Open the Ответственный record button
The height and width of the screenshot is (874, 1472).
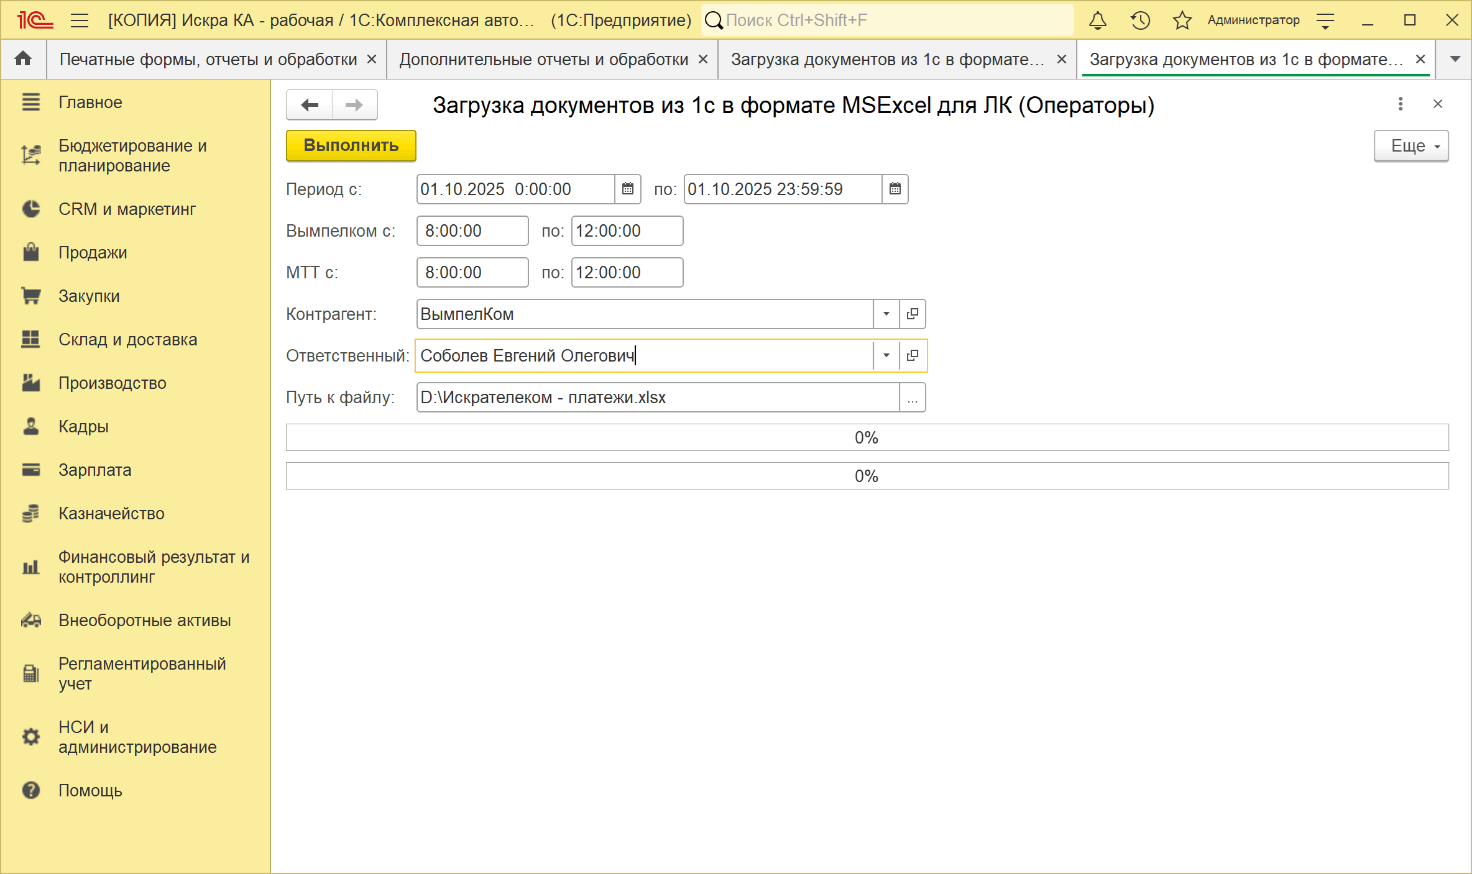point(912,356)
